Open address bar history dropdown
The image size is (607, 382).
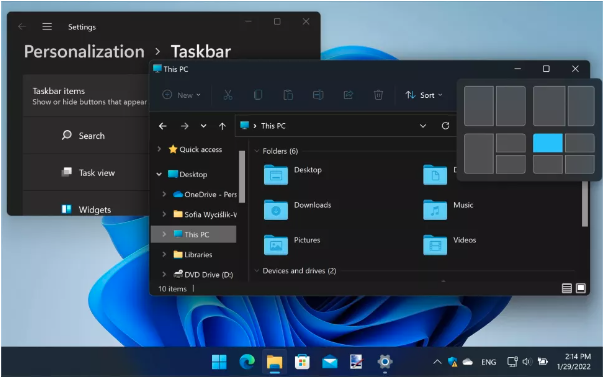click(423, 126)
